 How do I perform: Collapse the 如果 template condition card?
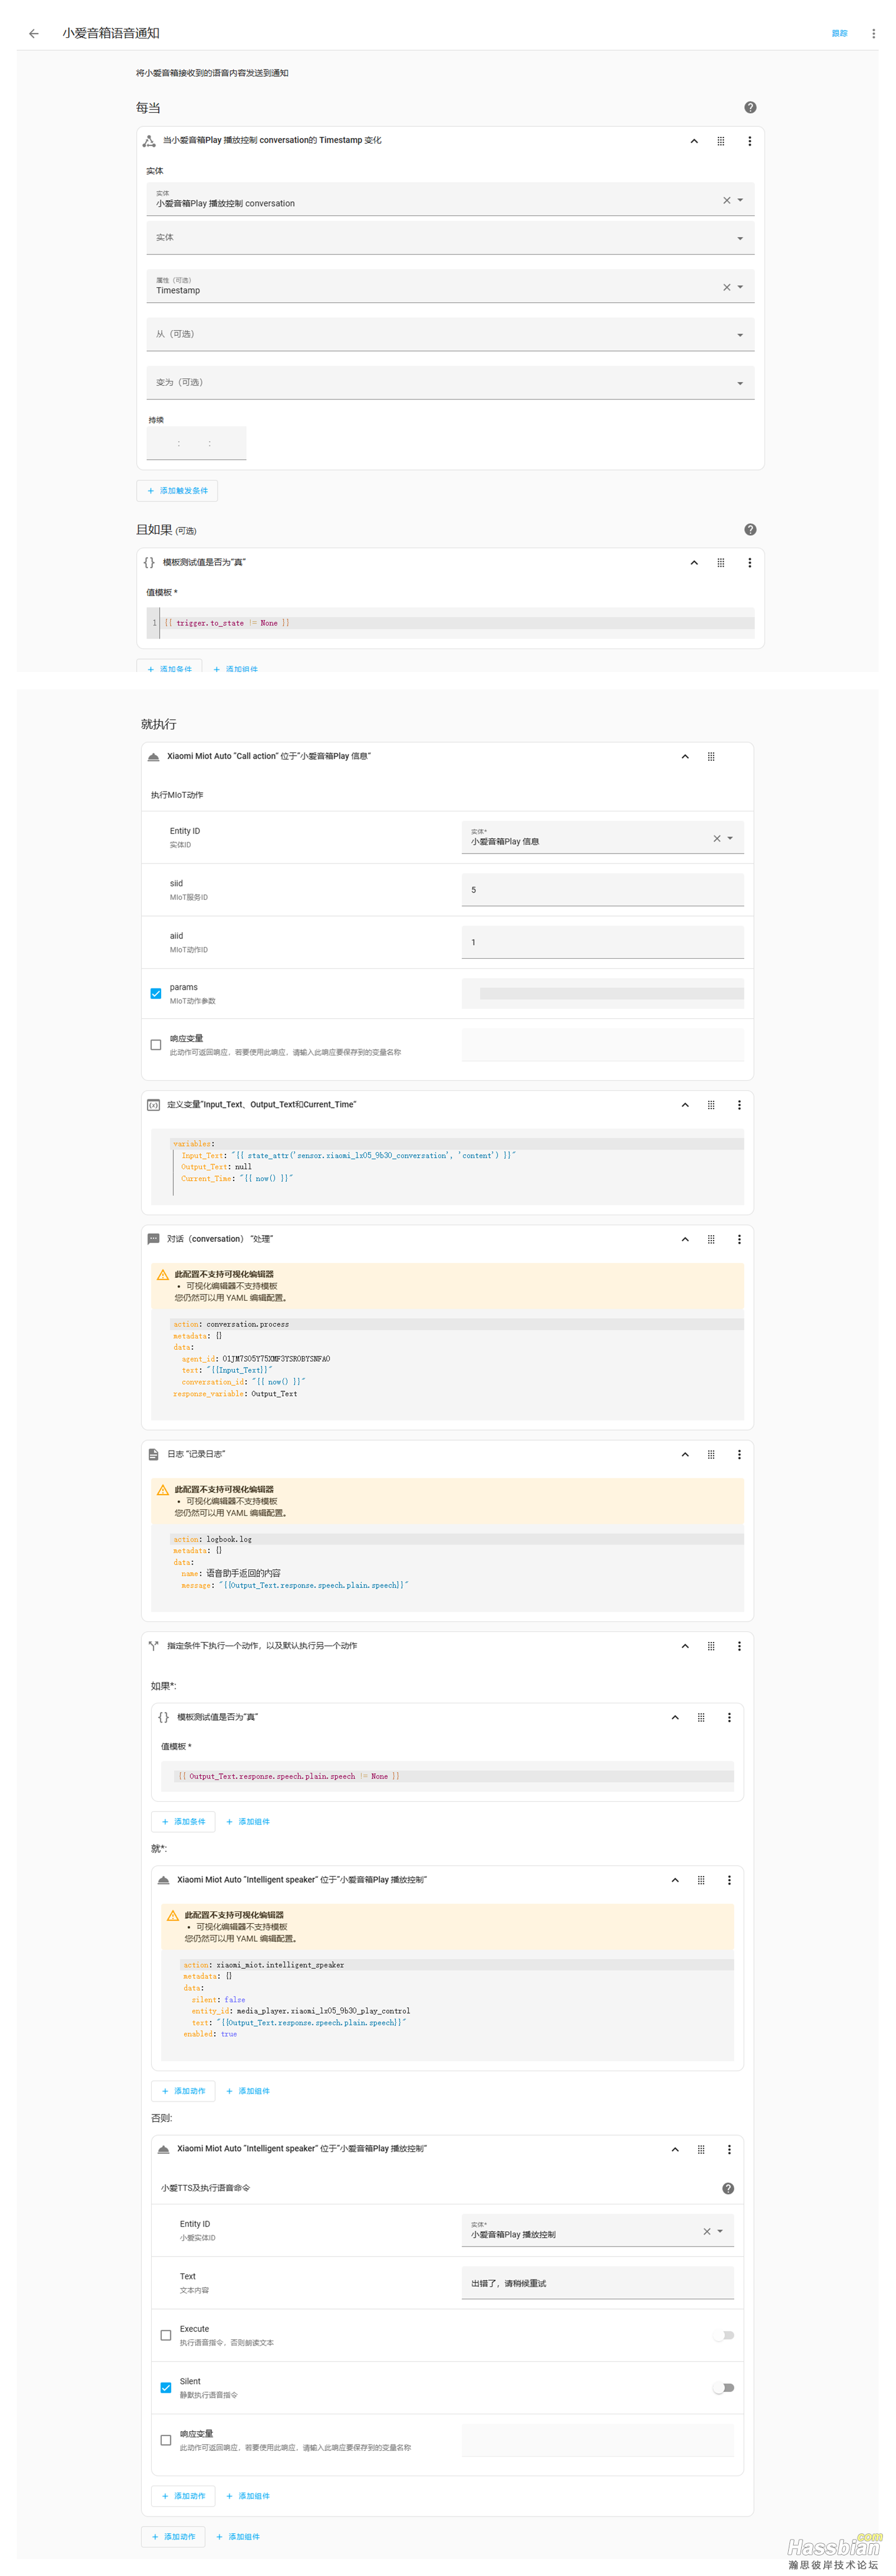[x=674, y=1717]
